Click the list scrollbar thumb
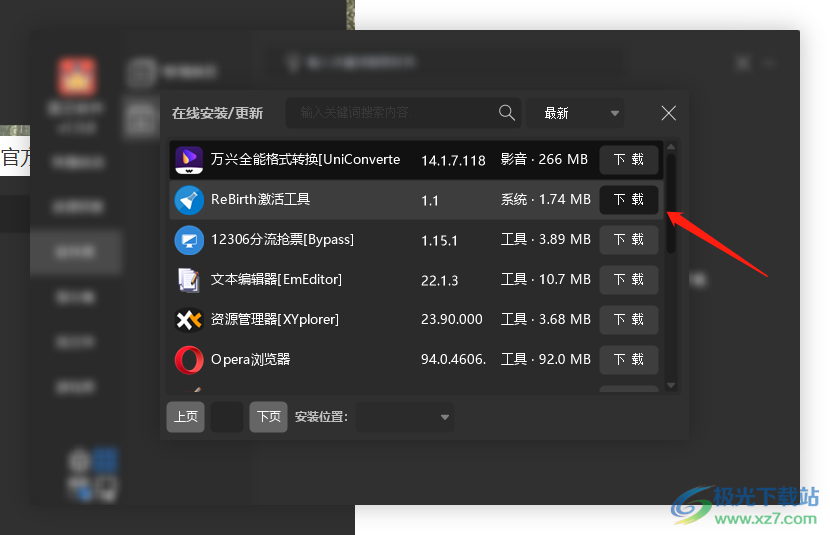Viewport: 830px width, 535px height. coord(671,204)
